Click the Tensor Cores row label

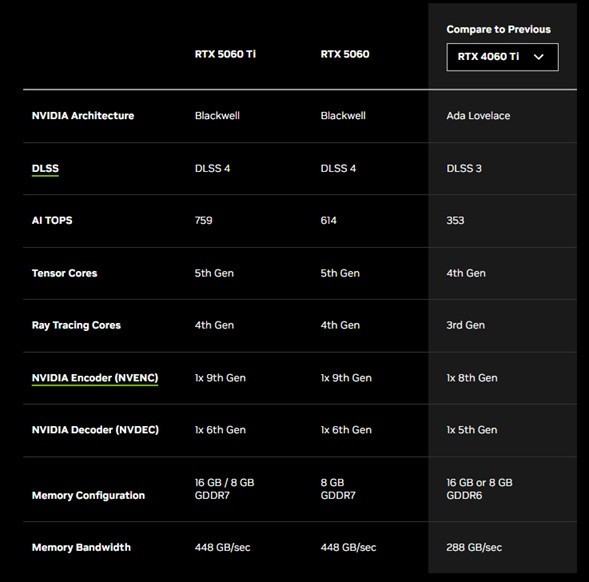click(65, 273)
